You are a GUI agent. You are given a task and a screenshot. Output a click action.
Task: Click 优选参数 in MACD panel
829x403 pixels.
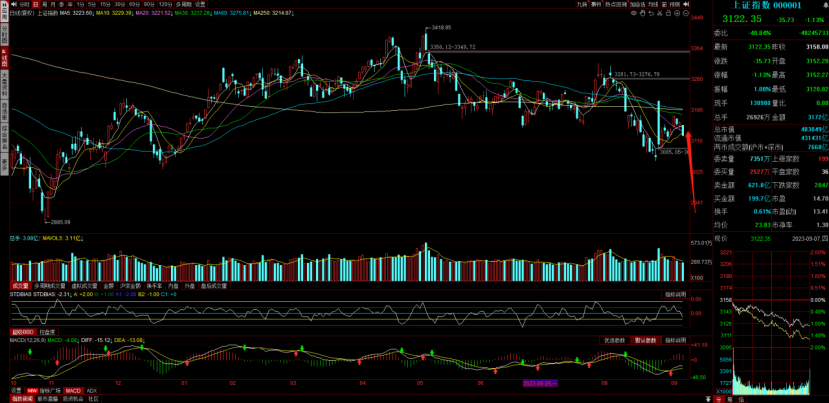[615, 340]
